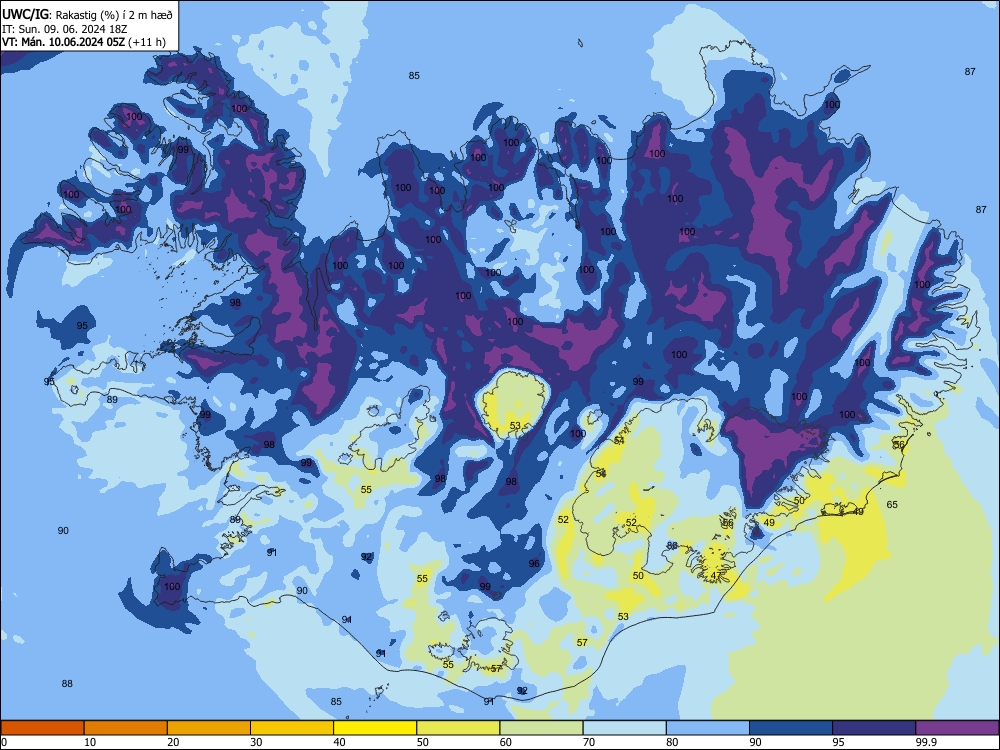Click the 50–60 pale yellow legend swatch
Viewport: 1000px width, 750px height.
tap(458, 728)
